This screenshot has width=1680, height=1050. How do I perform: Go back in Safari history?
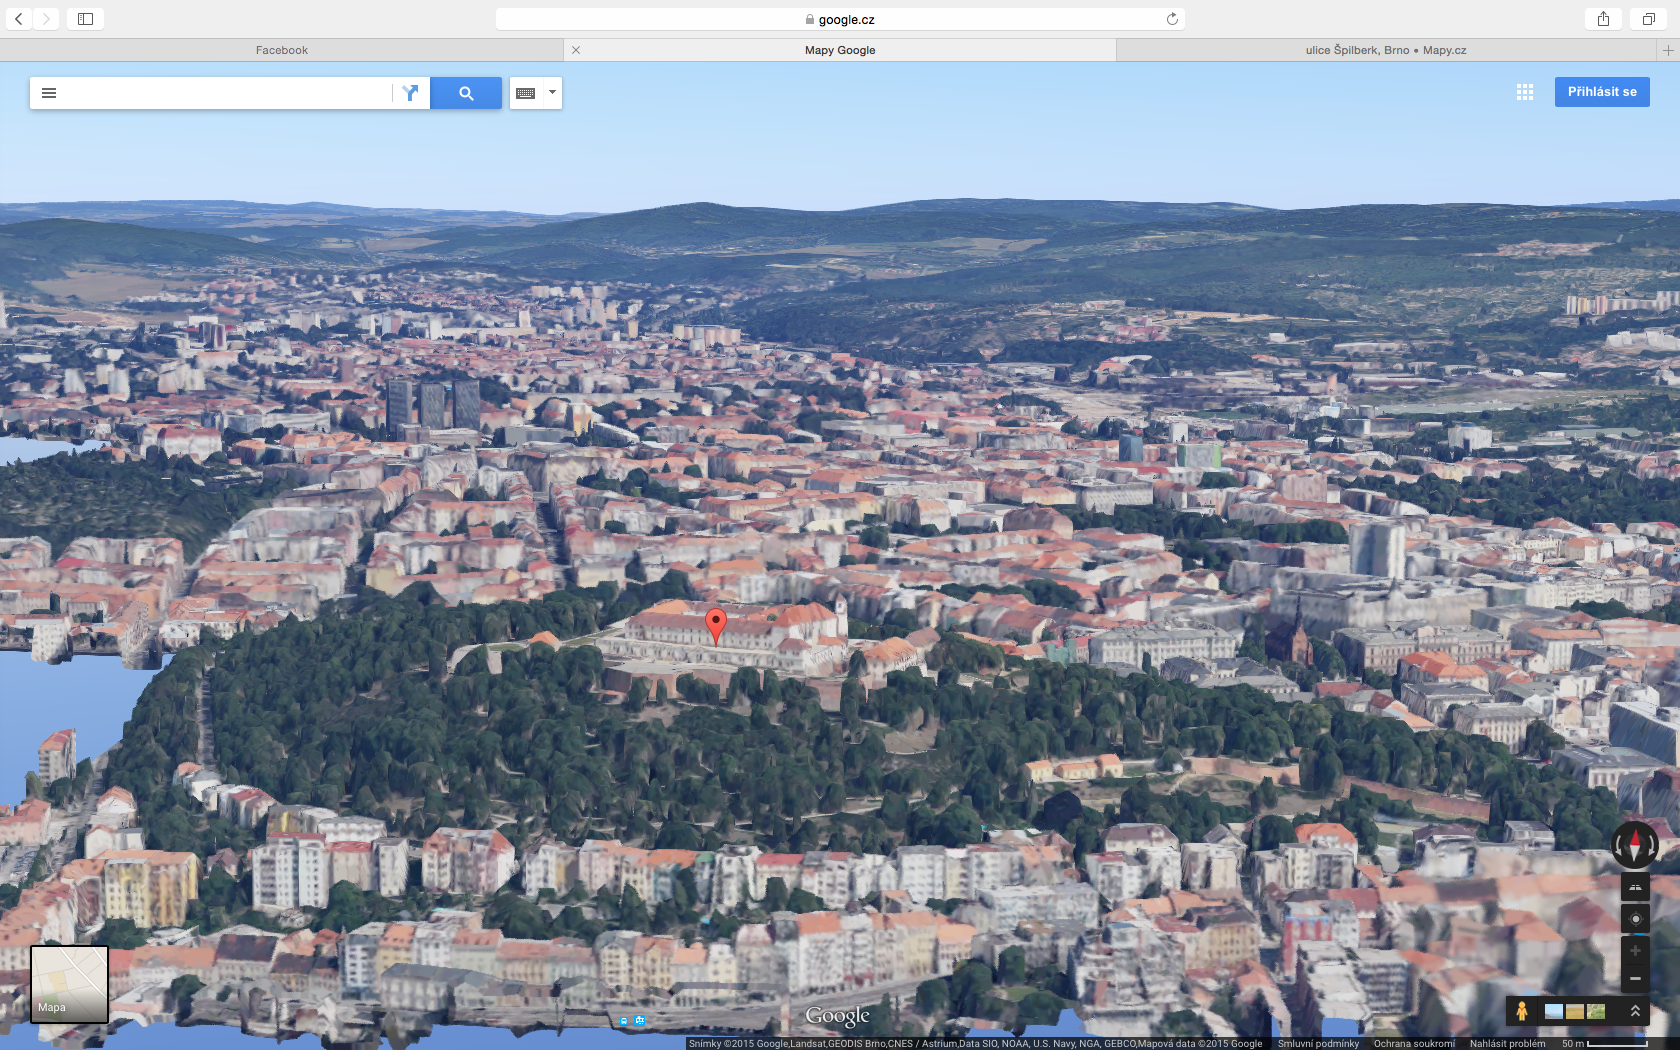(18, 19)
